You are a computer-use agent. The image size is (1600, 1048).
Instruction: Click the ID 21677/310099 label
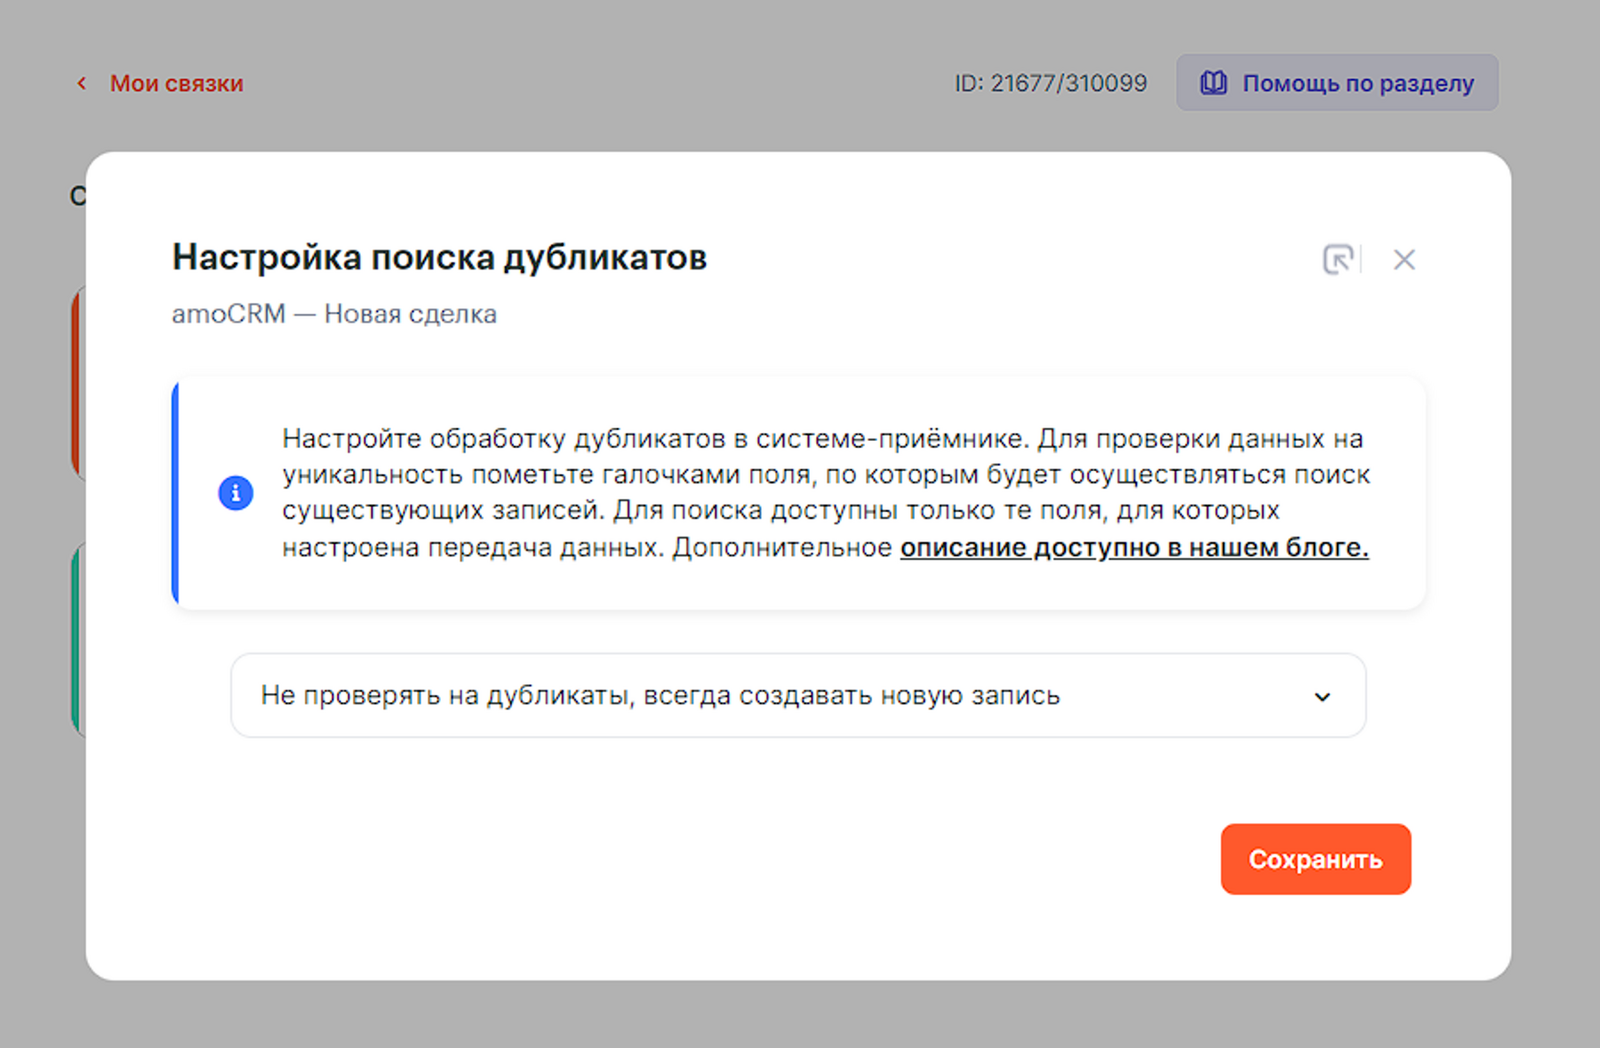[x=1050, y=84]
